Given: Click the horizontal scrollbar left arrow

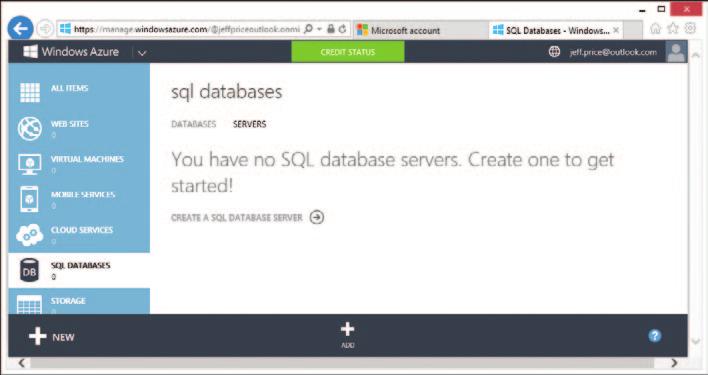Looking at the screenshot, I should click(21, 363).
